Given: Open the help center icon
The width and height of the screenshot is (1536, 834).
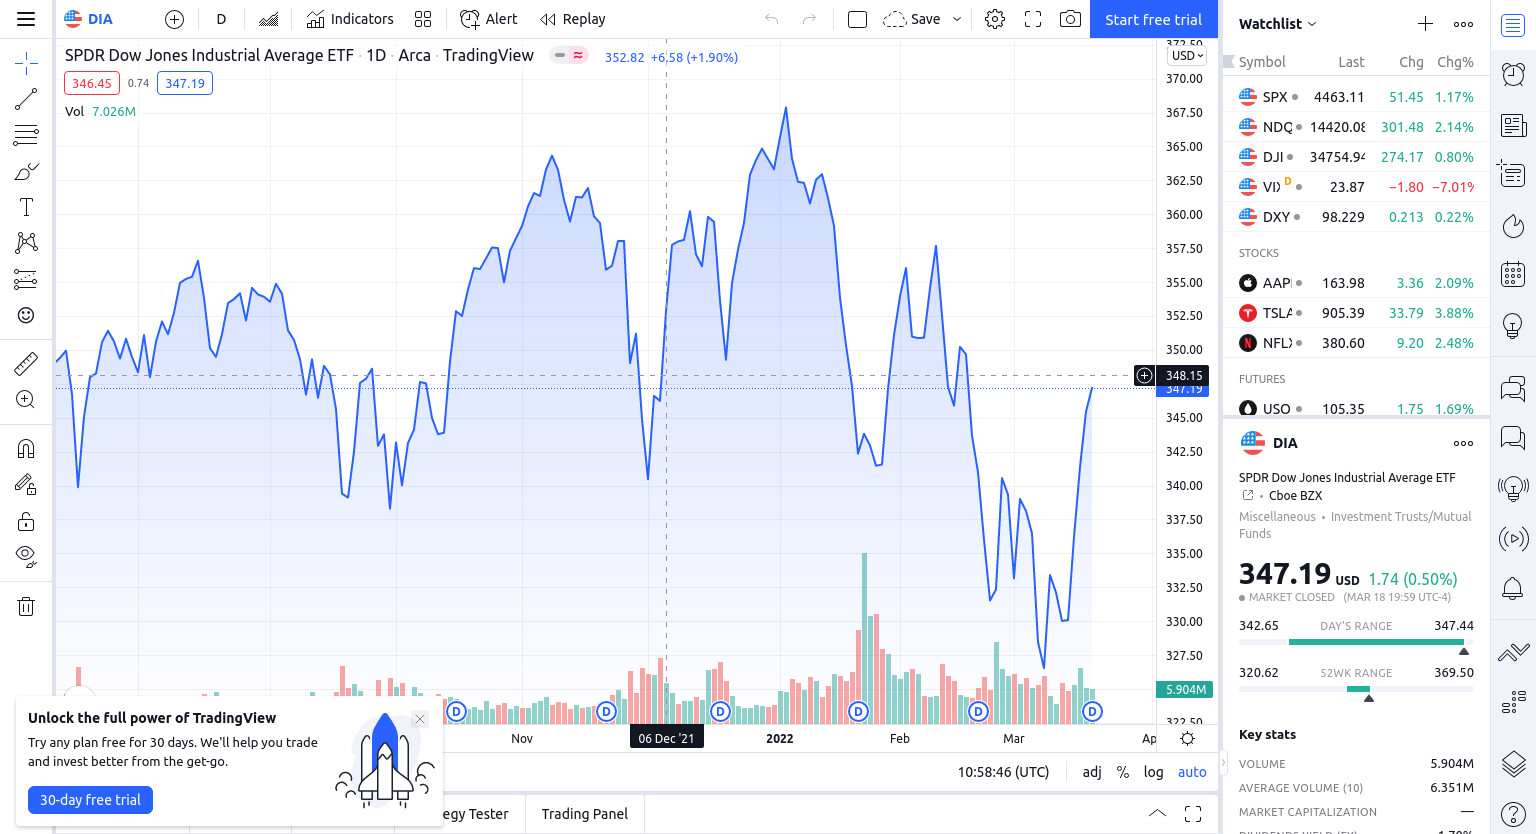Looking at the screenshot, I should [1513, 814].
